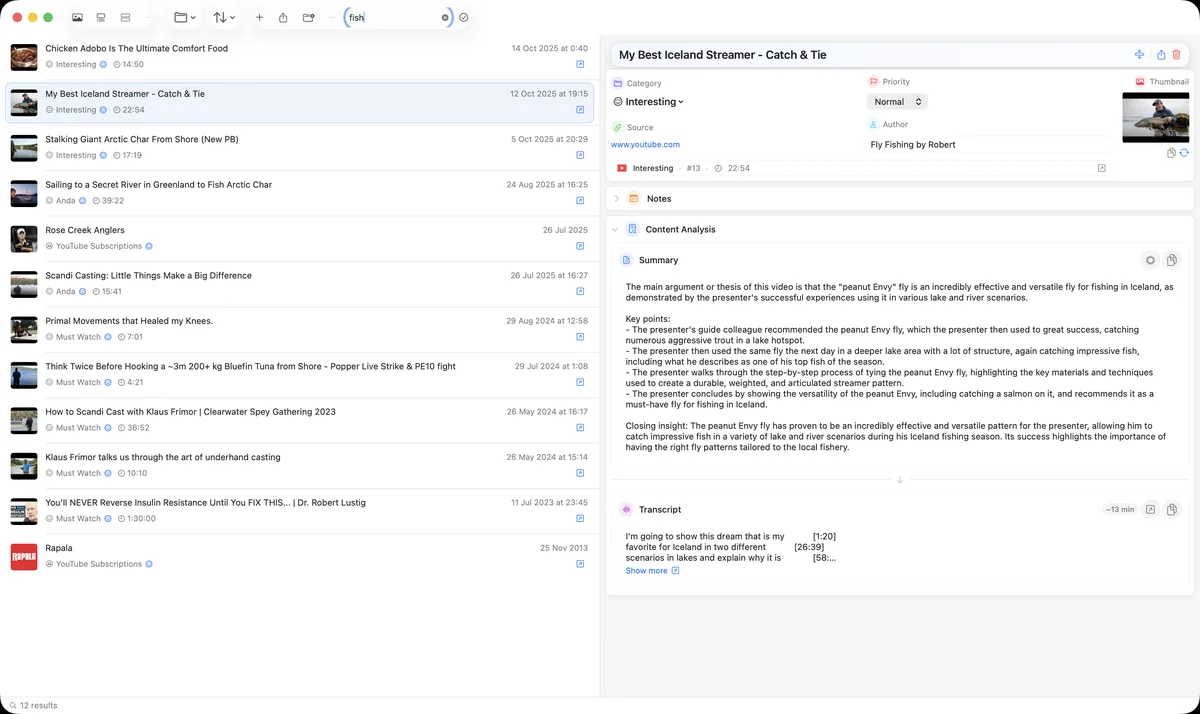Select Stalking Giant Arctic Char From Shore

299,148
